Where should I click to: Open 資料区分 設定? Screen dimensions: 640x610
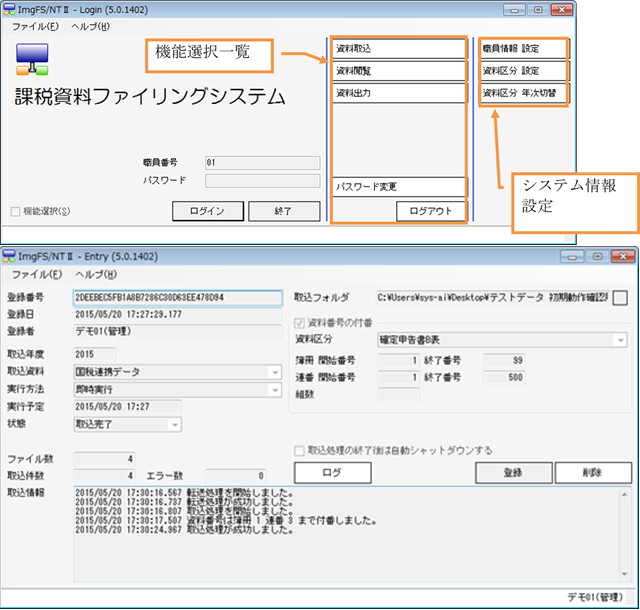[x=524, y=71]
